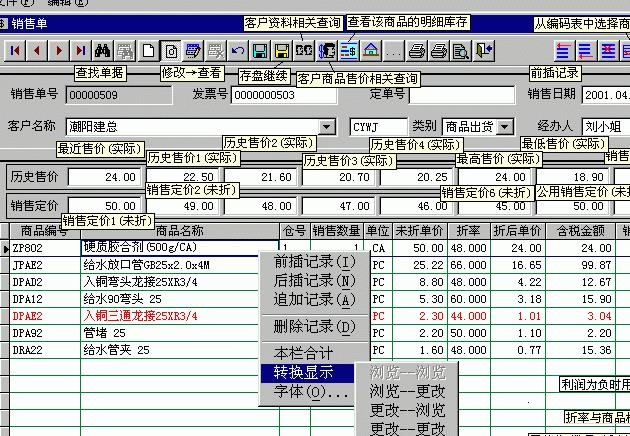This screenshot has height=436, width=630.
Task: Go to first record toolbar arrow
Action: 15,51
